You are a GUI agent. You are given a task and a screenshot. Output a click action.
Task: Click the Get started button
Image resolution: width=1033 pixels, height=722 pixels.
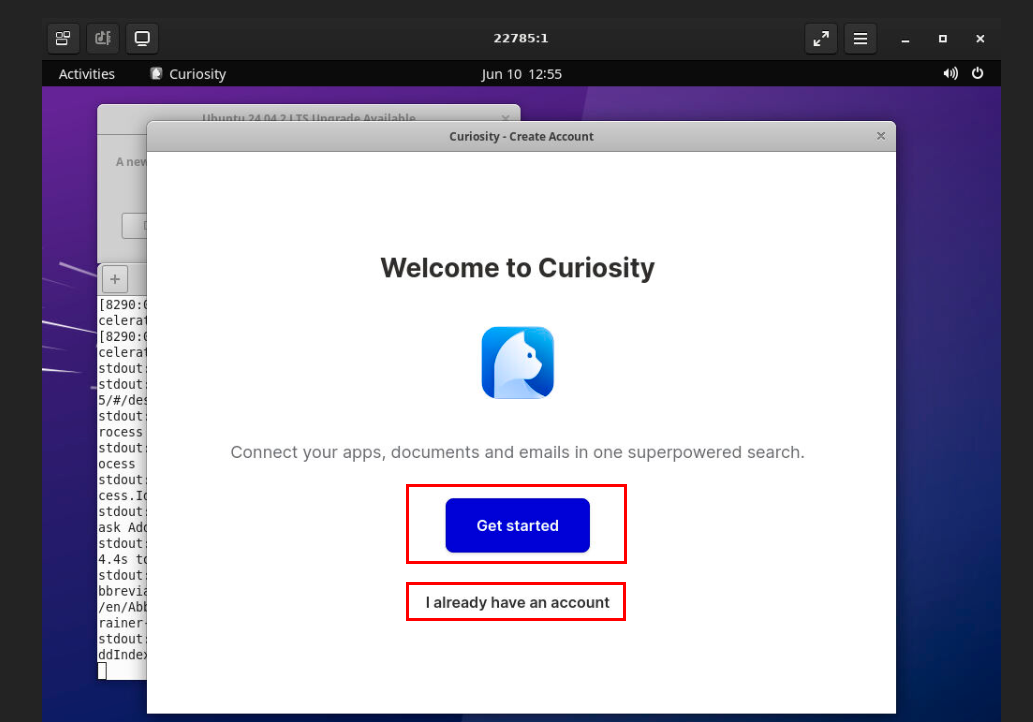[517, 525]
